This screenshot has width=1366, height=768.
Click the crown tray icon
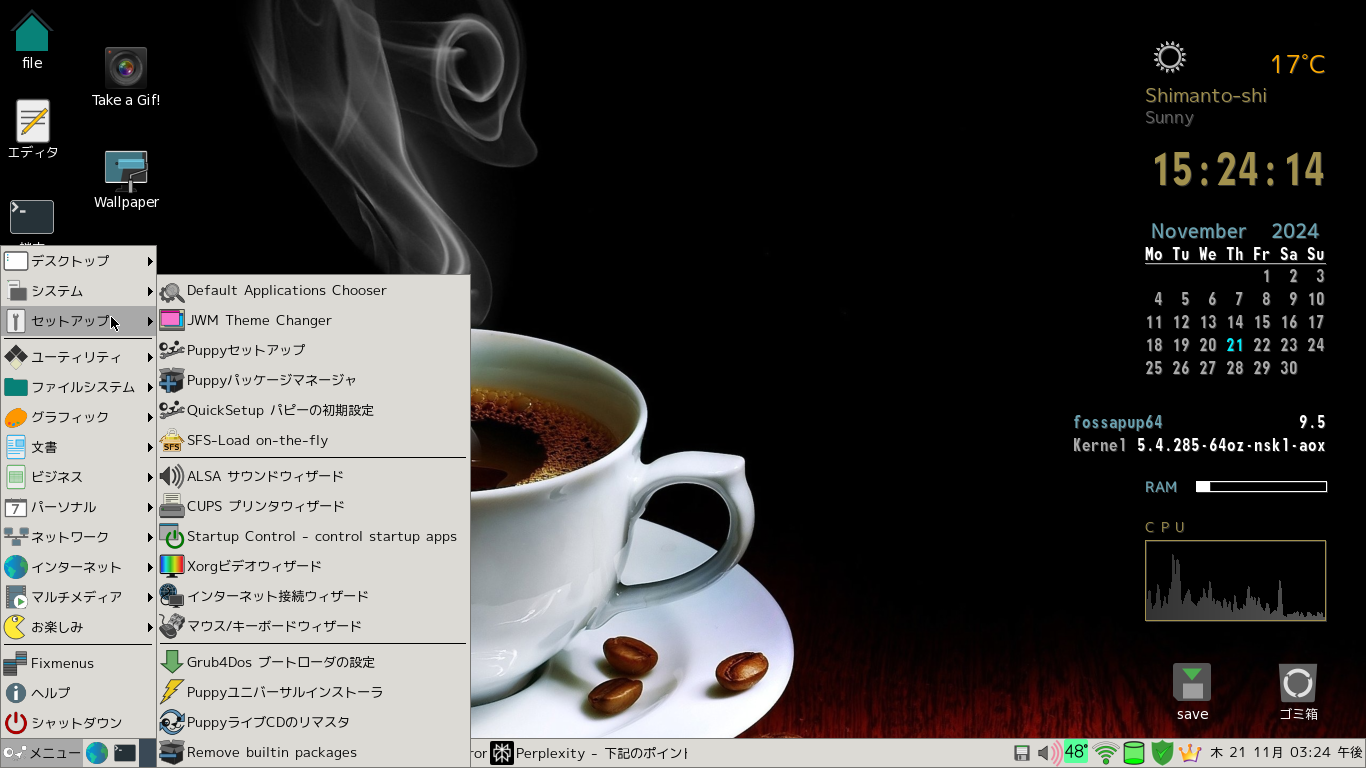click(x=1190, y=753)
